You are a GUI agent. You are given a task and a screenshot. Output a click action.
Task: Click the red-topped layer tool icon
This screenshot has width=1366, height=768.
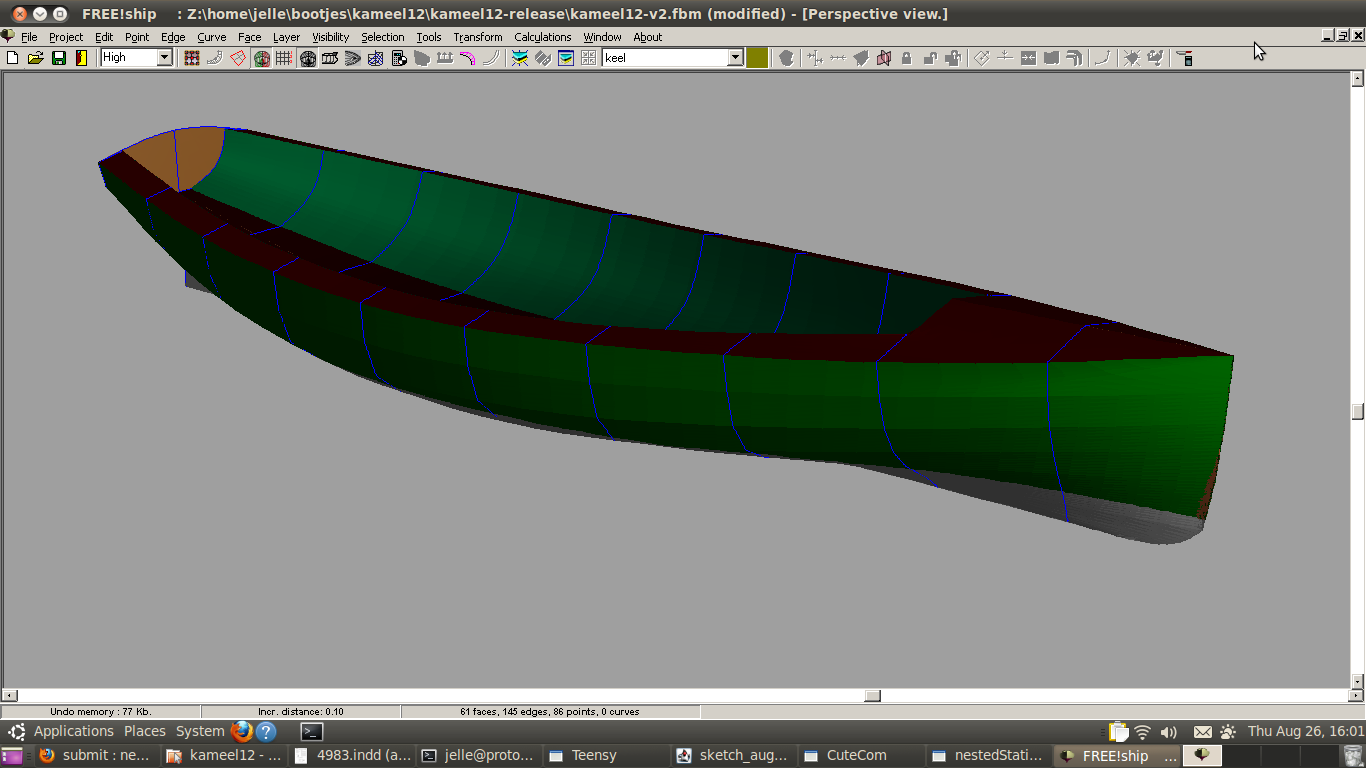click(x=1186, y=58)
